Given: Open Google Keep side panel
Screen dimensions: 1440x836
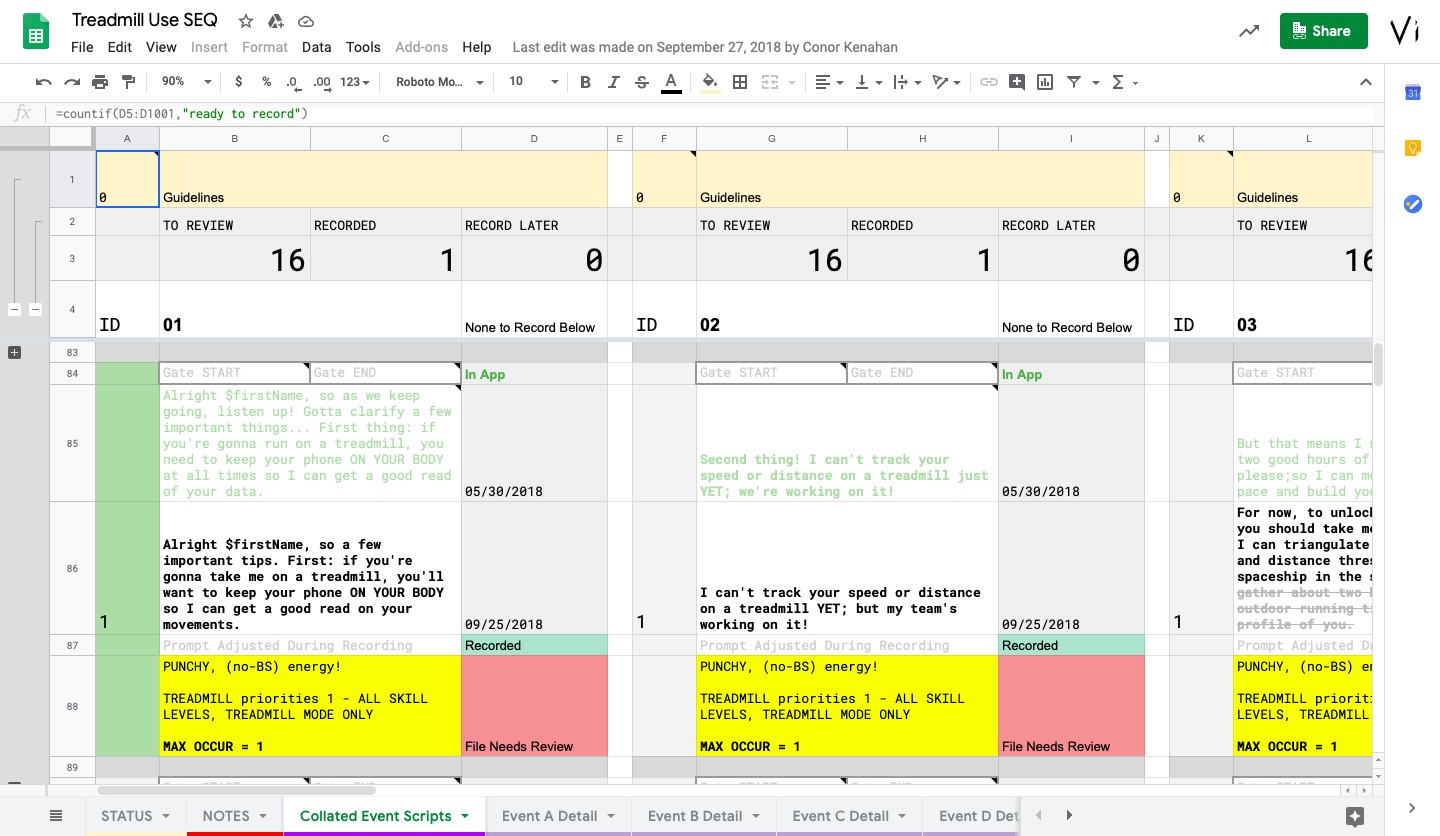Looking at the screenshot, I should 1413,148.
